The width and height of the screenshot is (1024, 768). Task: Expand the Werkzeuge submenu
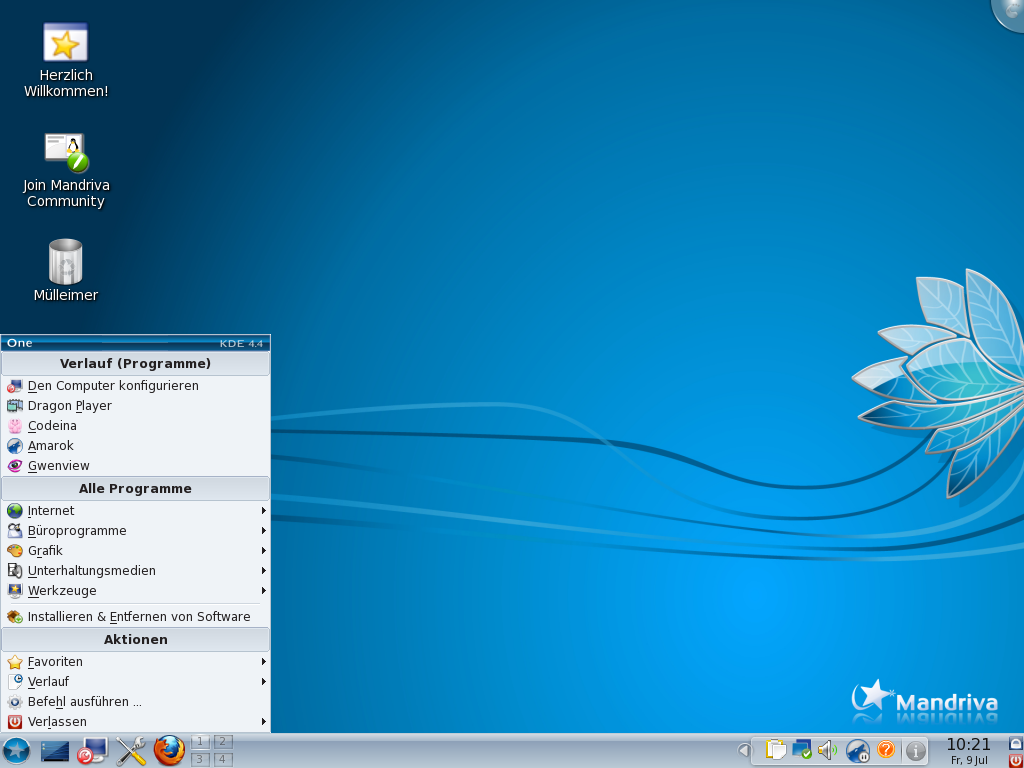(x=60, y=590)
